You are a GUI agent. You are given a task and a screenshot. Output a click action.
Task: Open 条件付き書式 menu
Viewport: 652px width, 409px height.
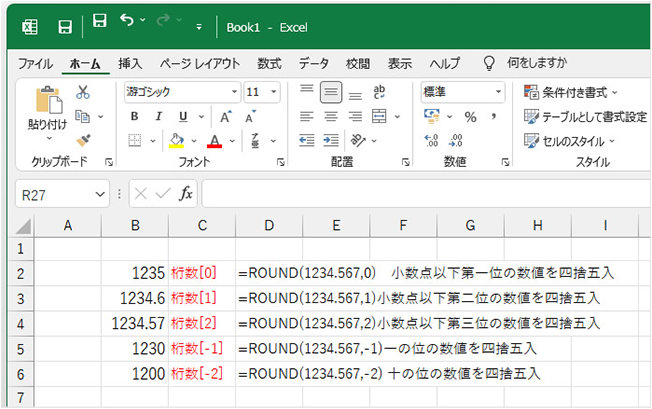click(x=570, y=92)
